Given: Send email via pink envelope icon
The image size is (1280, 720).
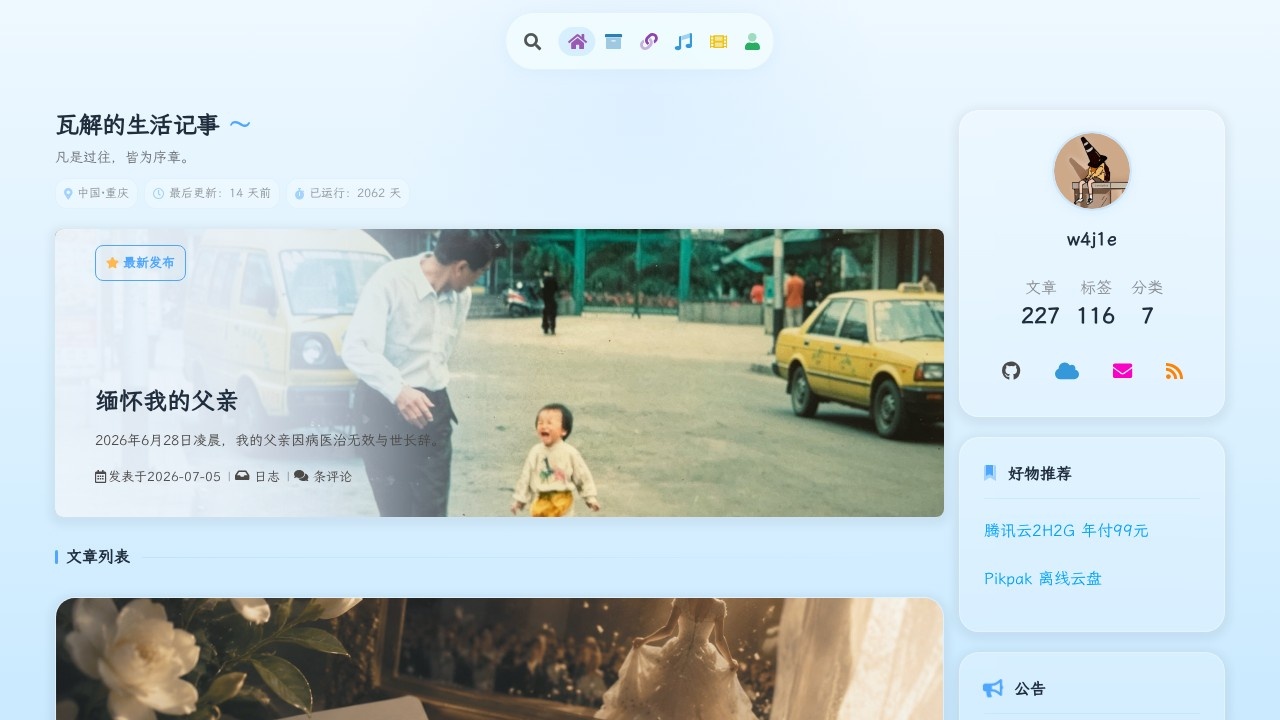Looking at the screenshot, I should tap(1122, 371).
